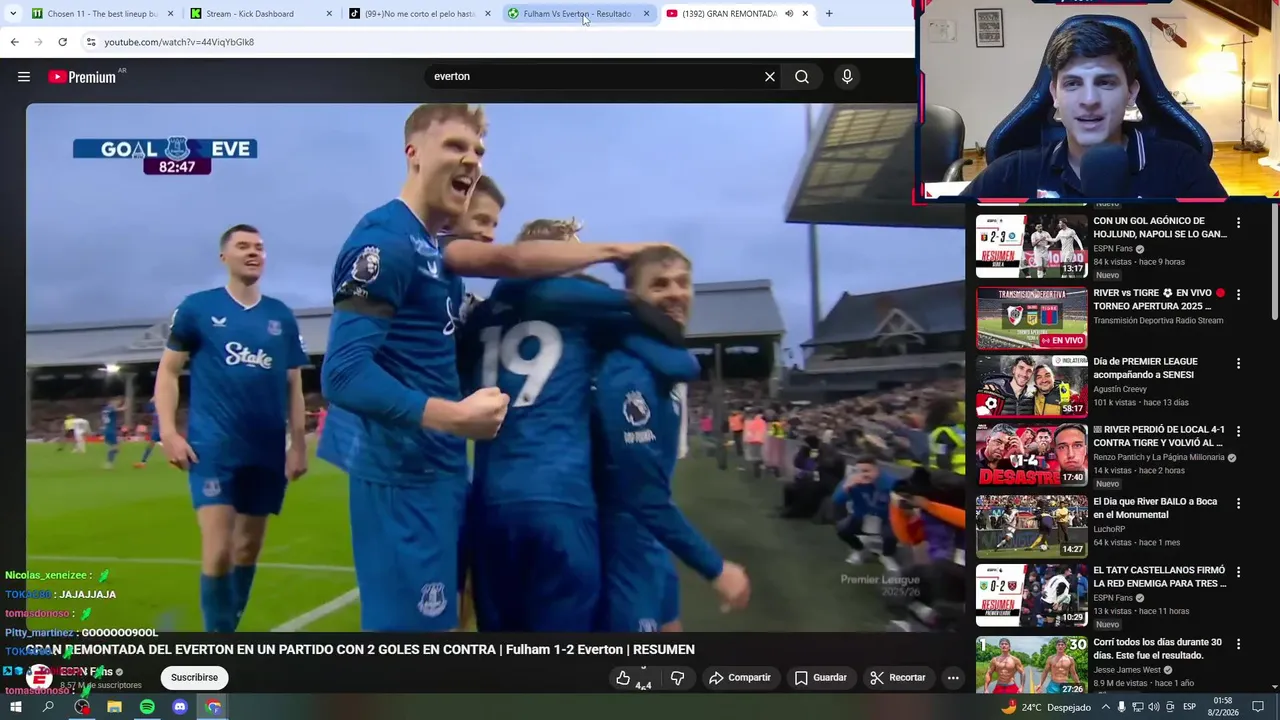The width and height of the screenshot is (1280, 720).
Task: Open Windows taskbar search
Action: point(48,707)
